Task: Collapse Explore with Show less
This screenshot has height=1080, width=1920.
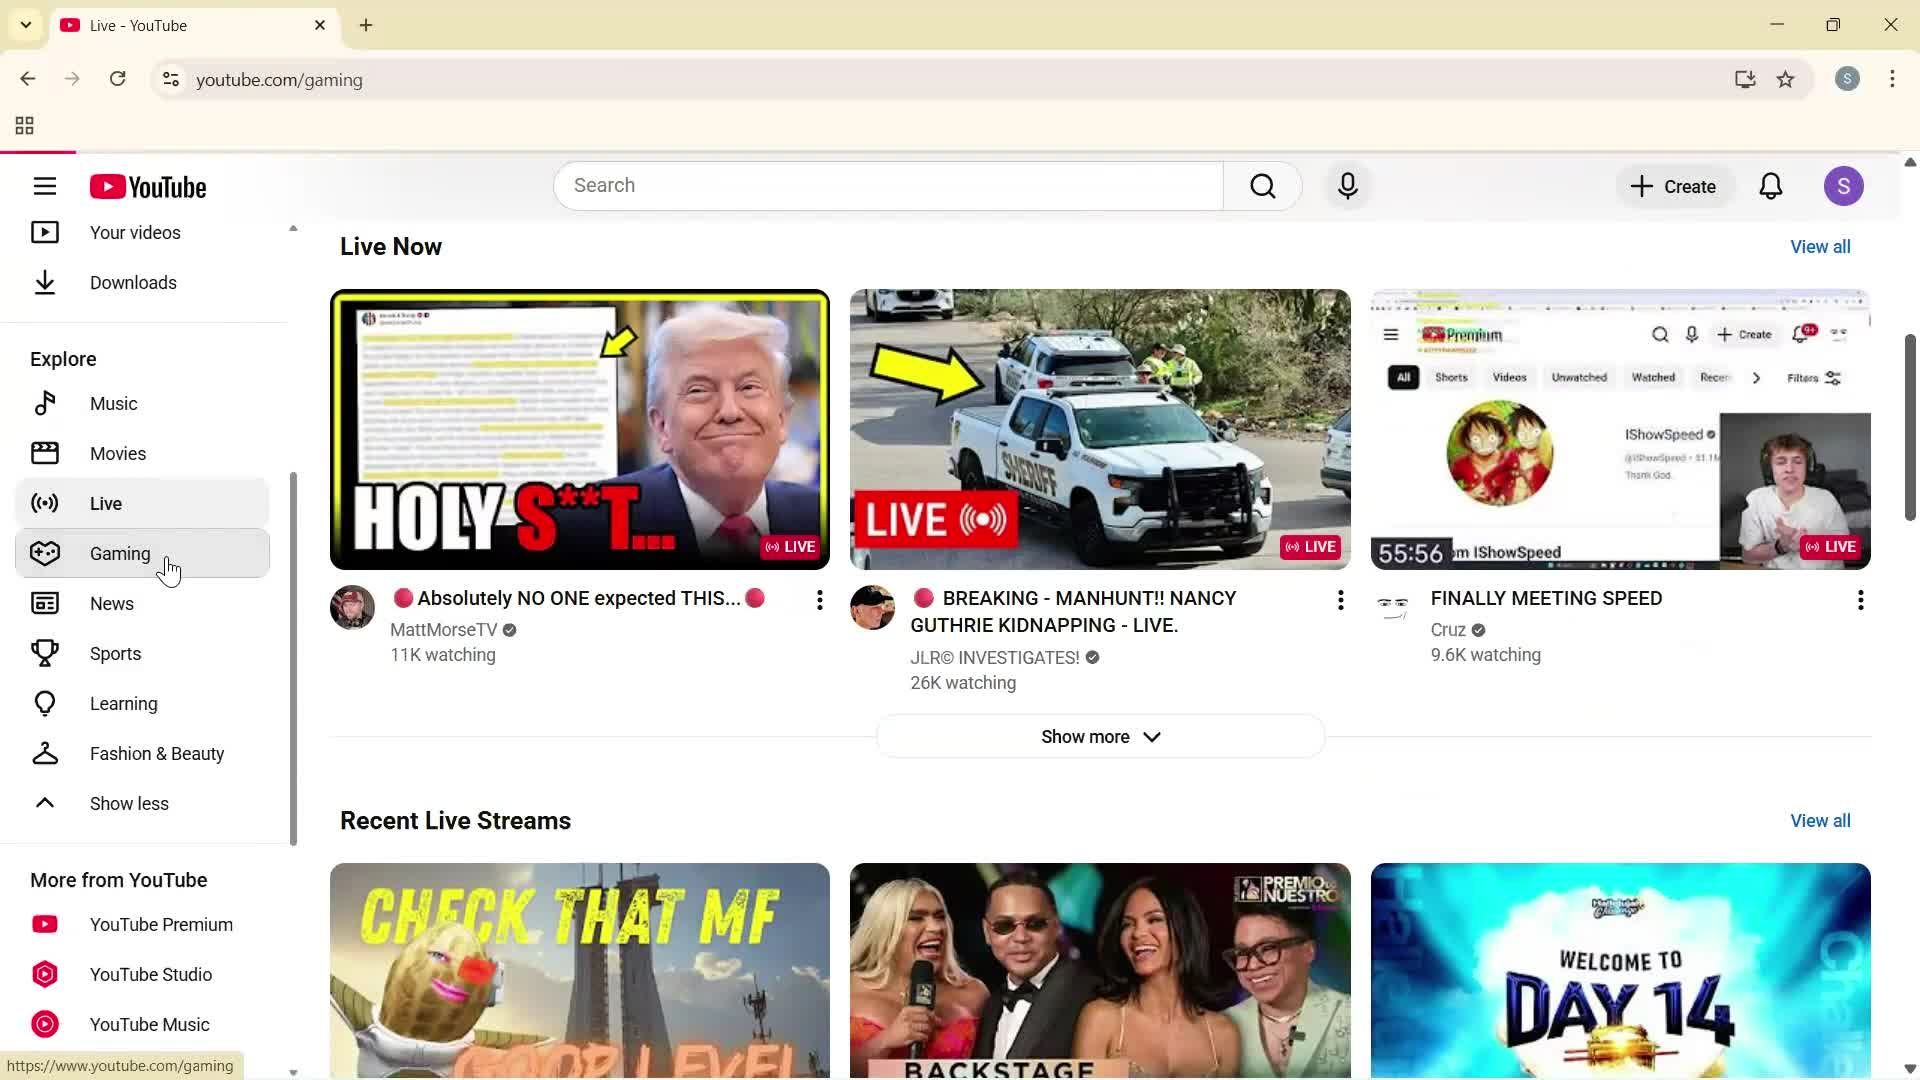Action: [128, 803]
